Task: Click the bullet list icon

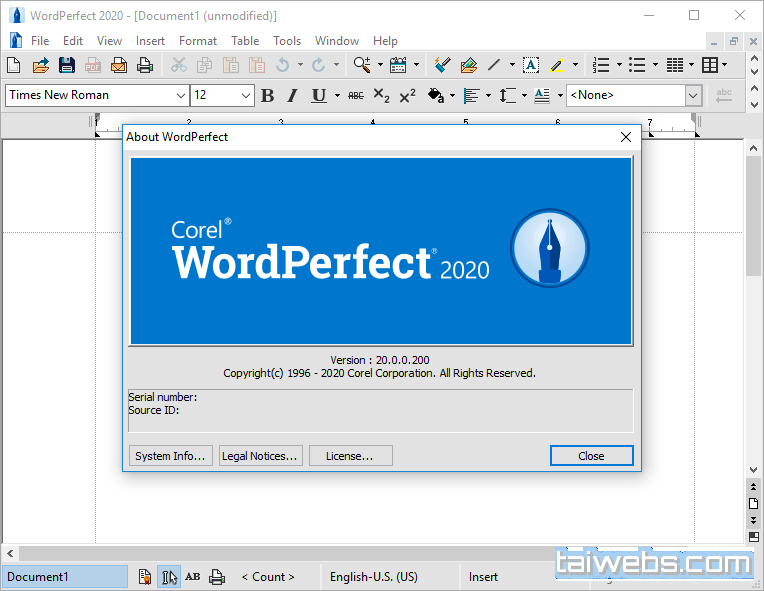Action: [x=637, y=65]
